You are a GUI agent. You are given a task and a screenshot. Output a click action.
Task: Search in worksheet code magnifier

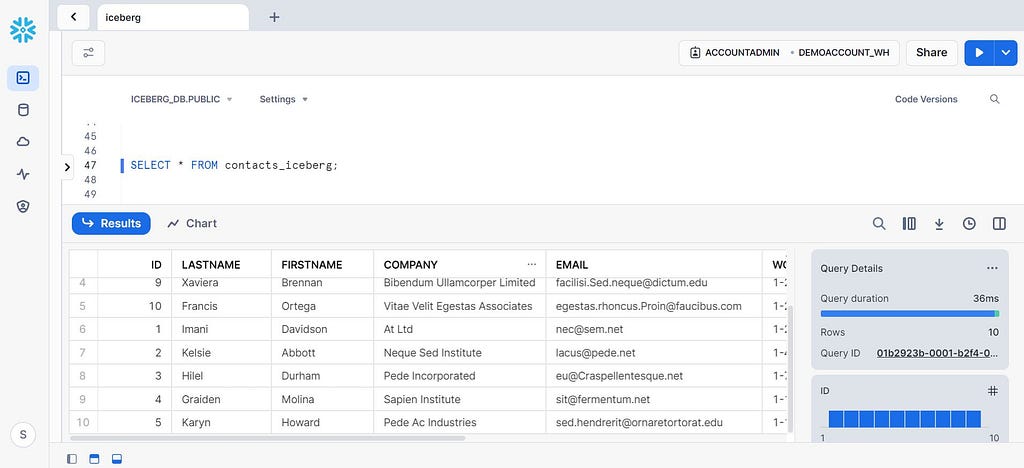[995, 99]
